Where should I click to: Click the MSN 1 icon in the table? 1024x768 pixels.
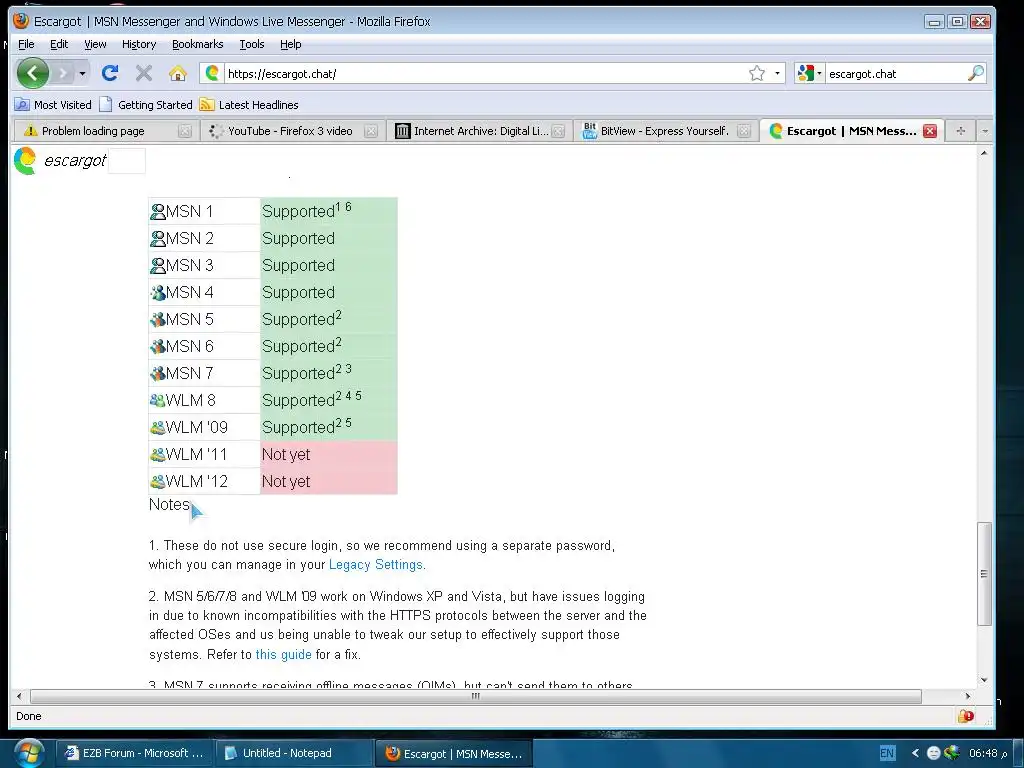click(157, 212)
